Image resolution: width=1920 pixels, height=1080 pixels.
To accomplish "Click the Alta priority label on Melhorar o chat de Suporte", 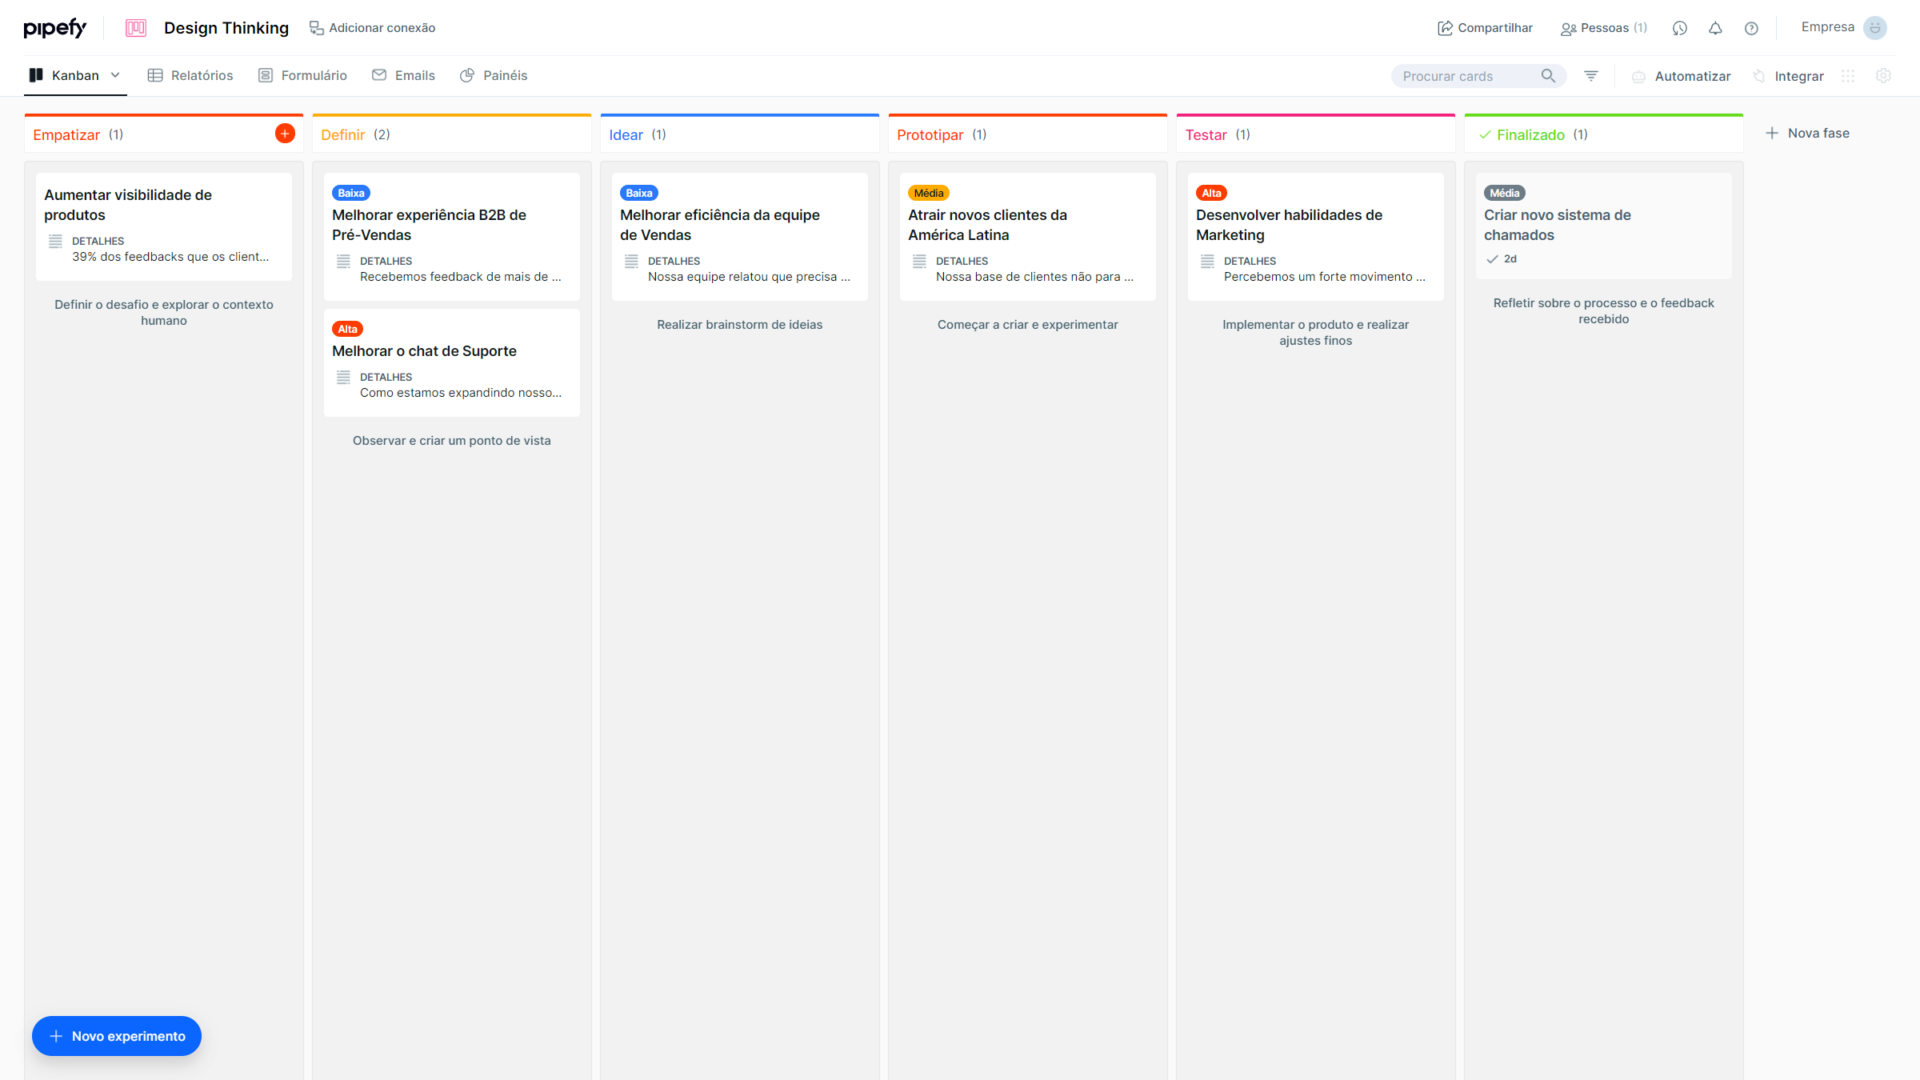I will pyautogui.click(x=347, y=328).
